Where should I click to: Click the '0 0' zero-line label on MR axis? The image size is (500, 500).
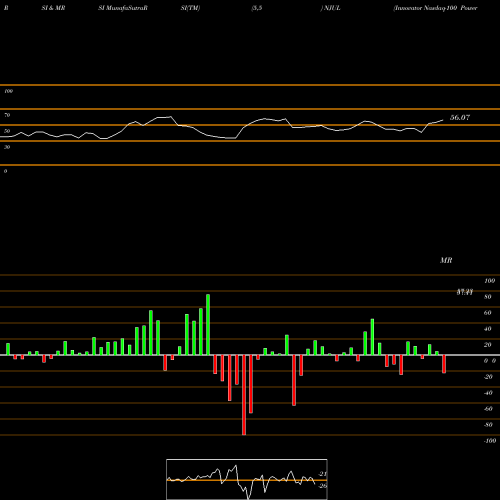click(490, 361)
